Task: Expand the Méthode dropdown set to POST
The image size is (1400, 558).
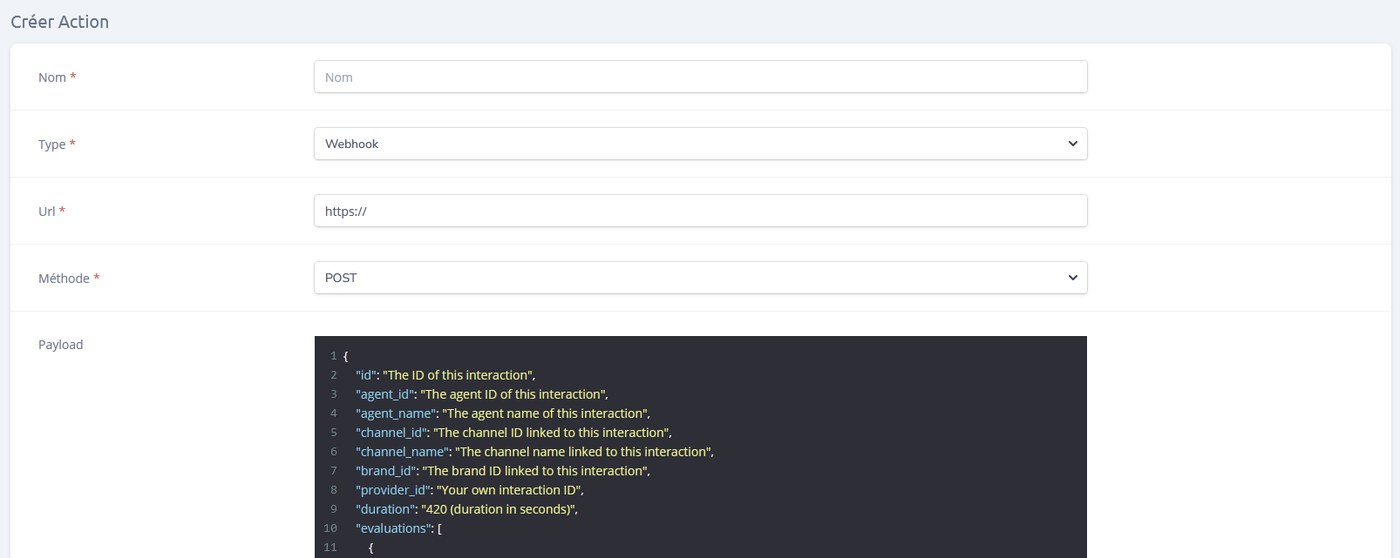Action: (x=700, y=278)
